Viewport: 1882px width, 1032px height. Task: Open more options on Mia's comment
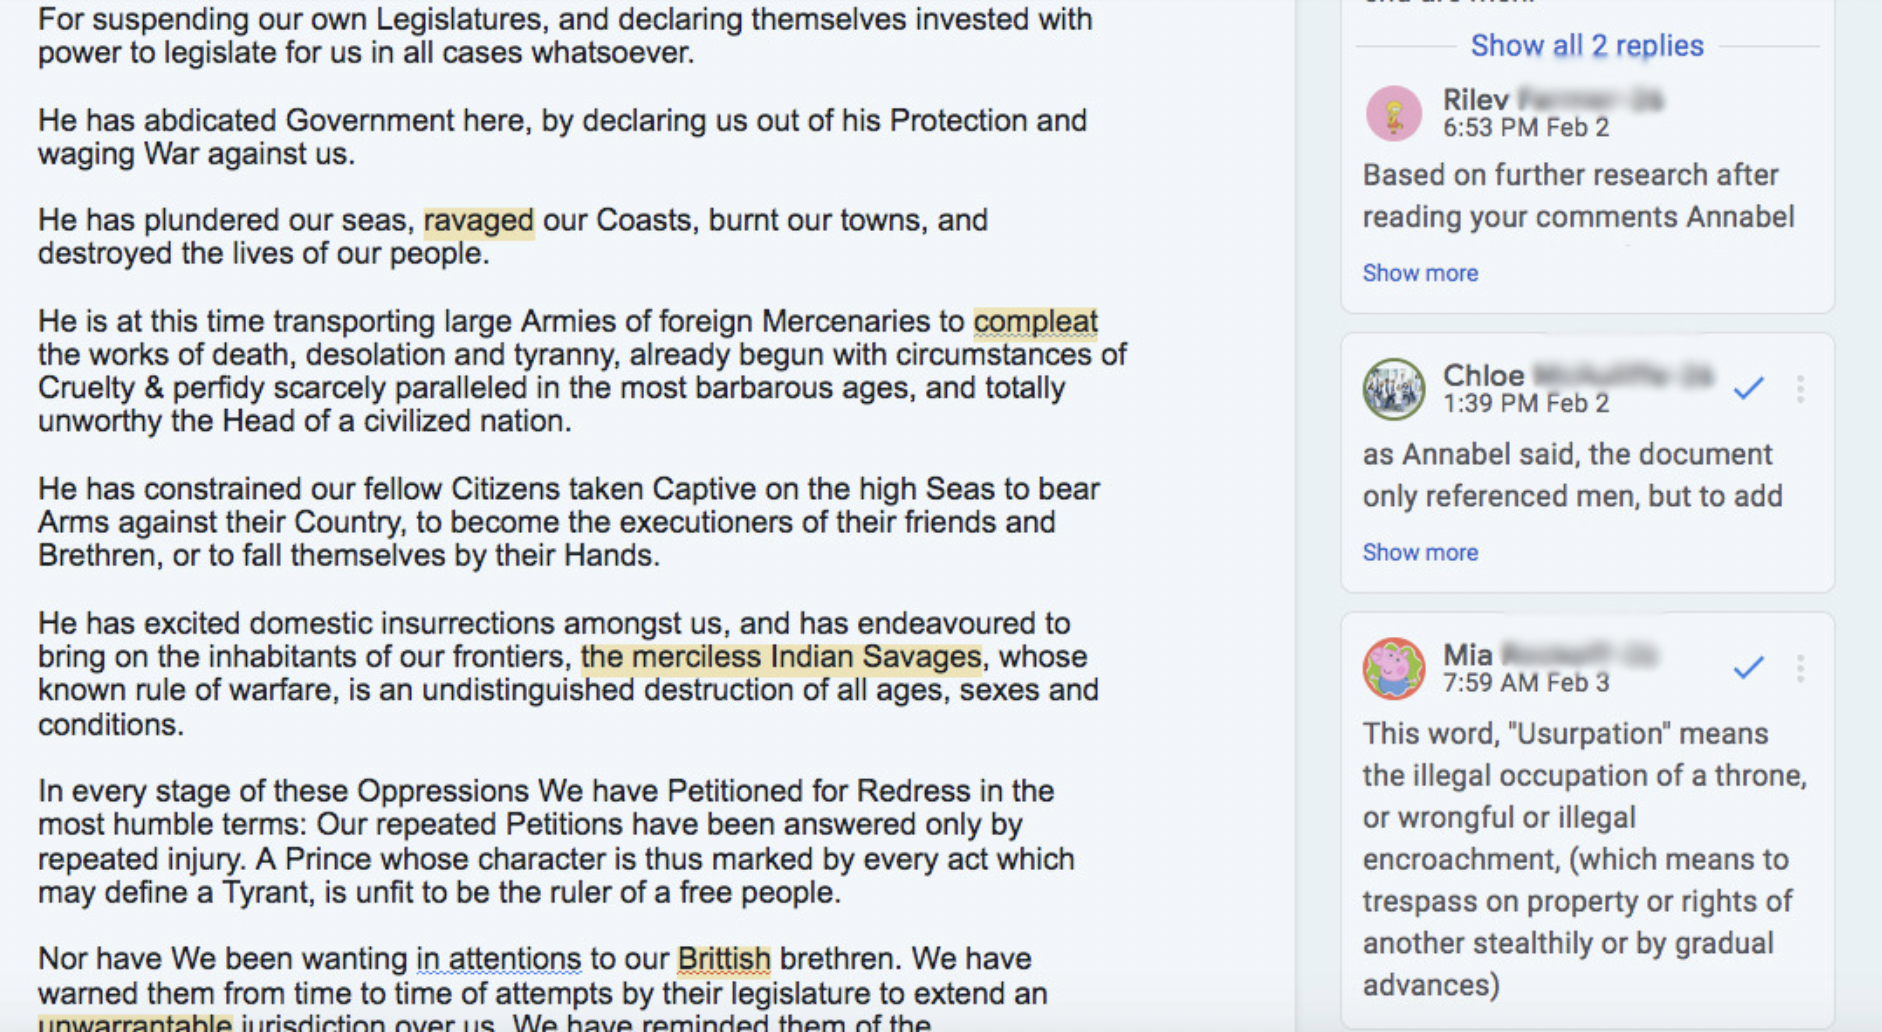(x=1800, y=668)
